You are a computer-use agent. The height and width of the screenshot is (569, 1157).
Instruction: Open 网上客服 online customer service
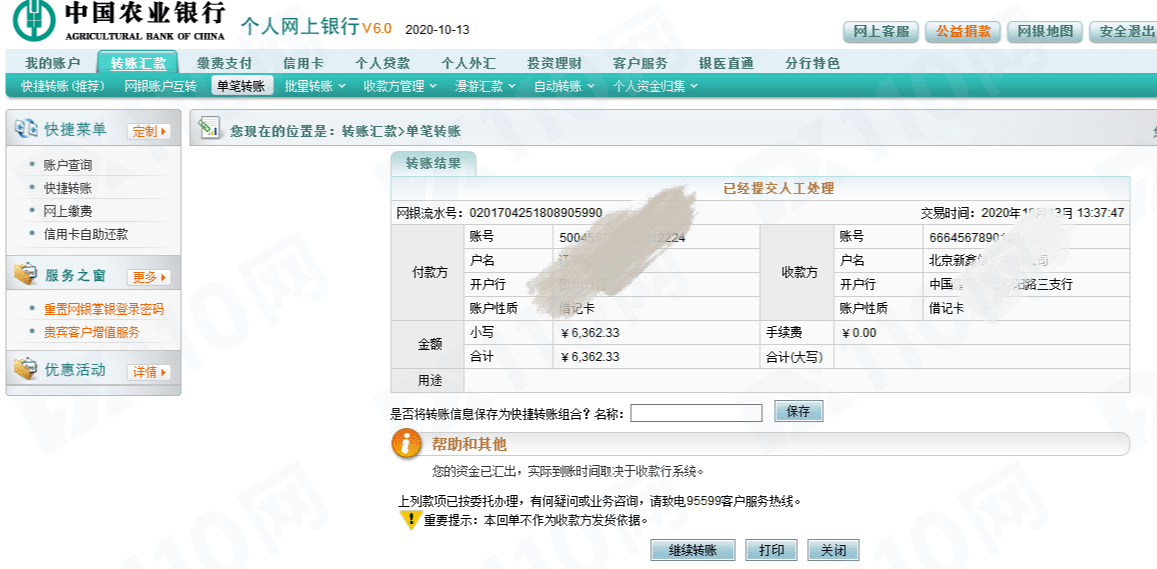[x=880, y=32]
